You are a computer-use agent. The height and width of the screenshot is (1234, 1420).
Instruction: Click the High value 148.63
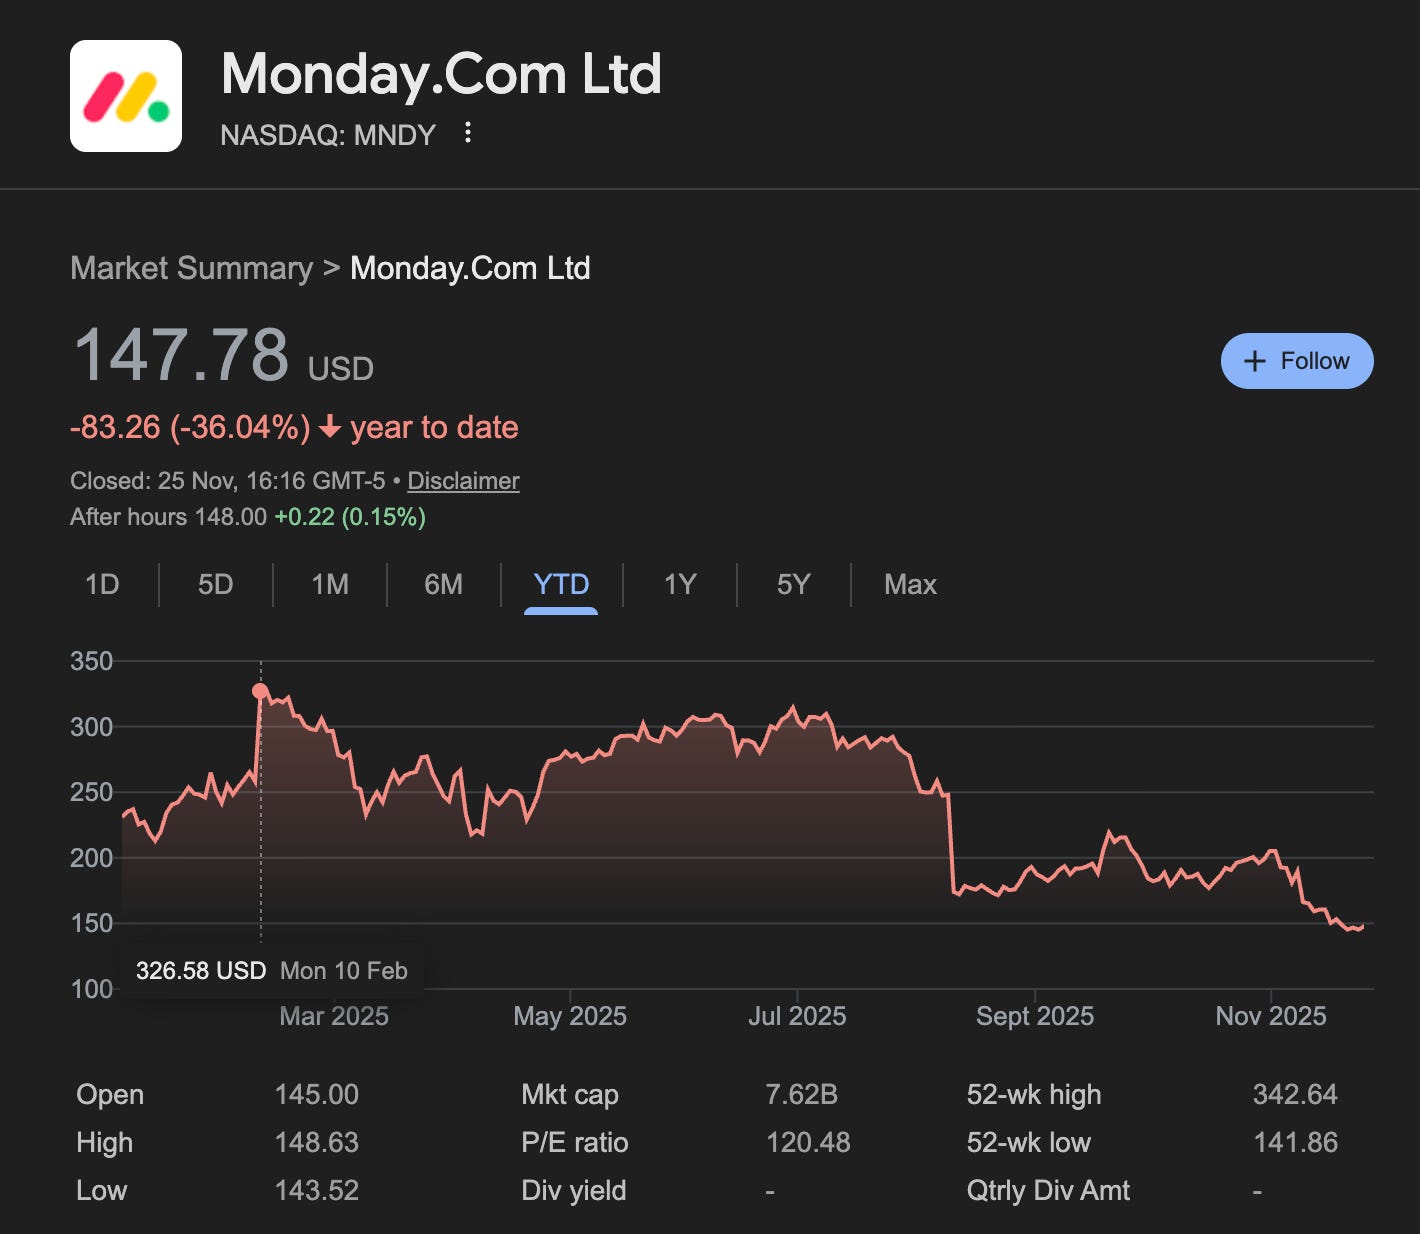tap(316, 1143)
